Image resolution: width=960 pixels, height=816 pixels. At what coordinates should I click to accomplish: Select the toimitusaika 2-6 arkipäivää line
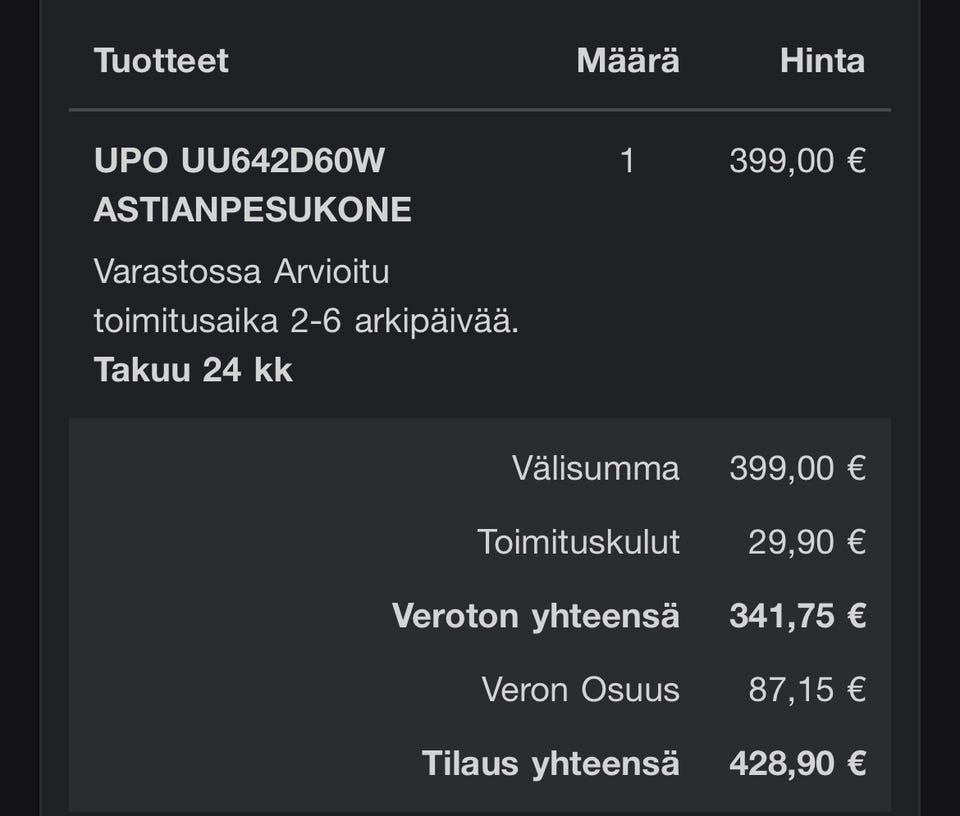[x=306, y=322]
